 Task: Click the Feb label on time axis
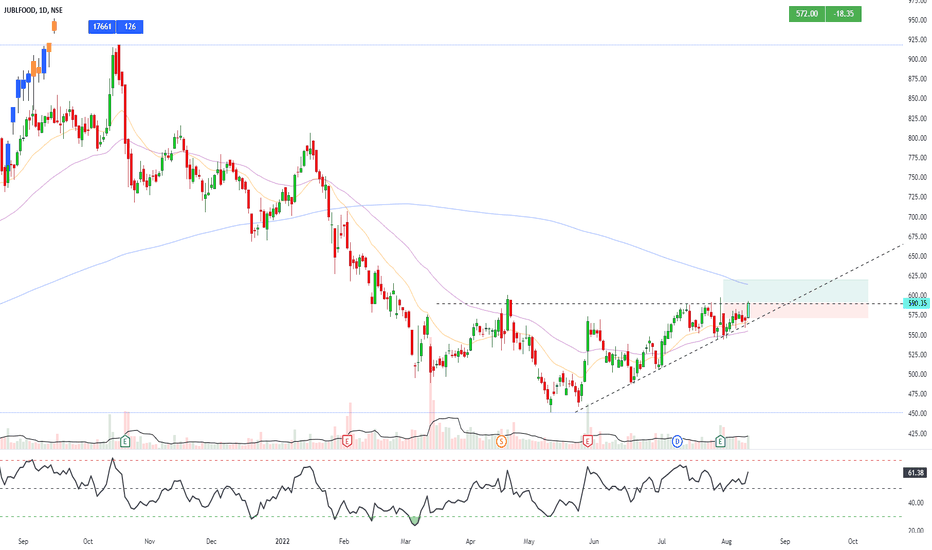(343, 541)
